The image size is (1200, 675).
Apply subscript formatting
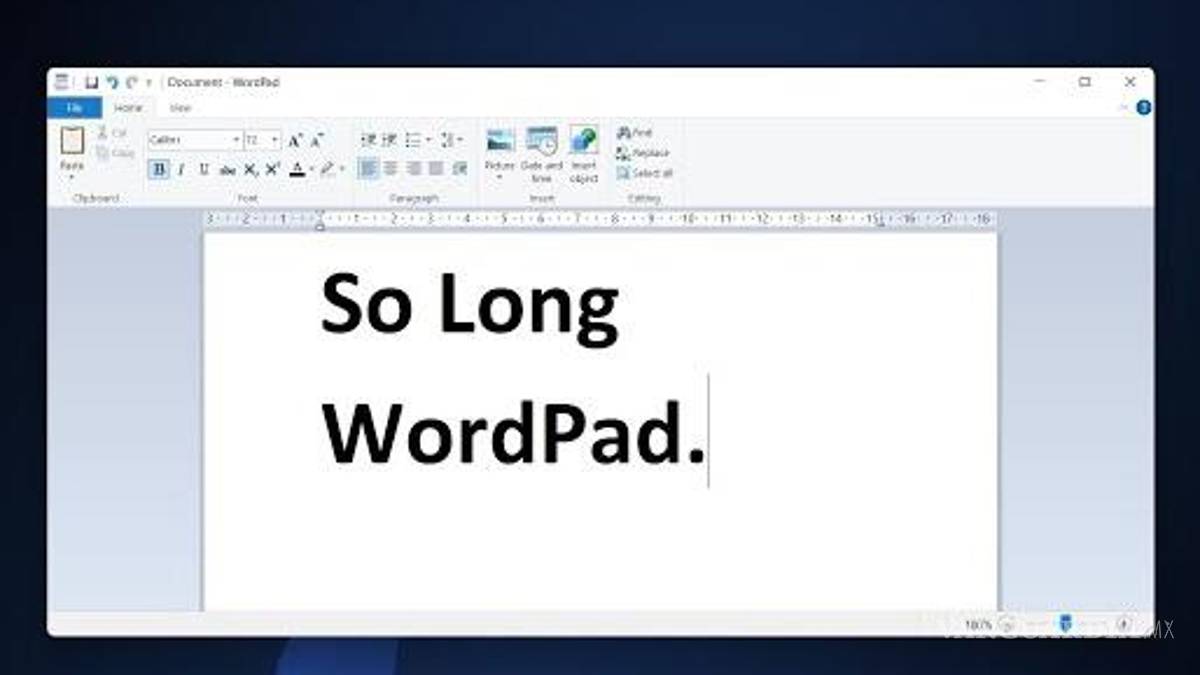251,170
